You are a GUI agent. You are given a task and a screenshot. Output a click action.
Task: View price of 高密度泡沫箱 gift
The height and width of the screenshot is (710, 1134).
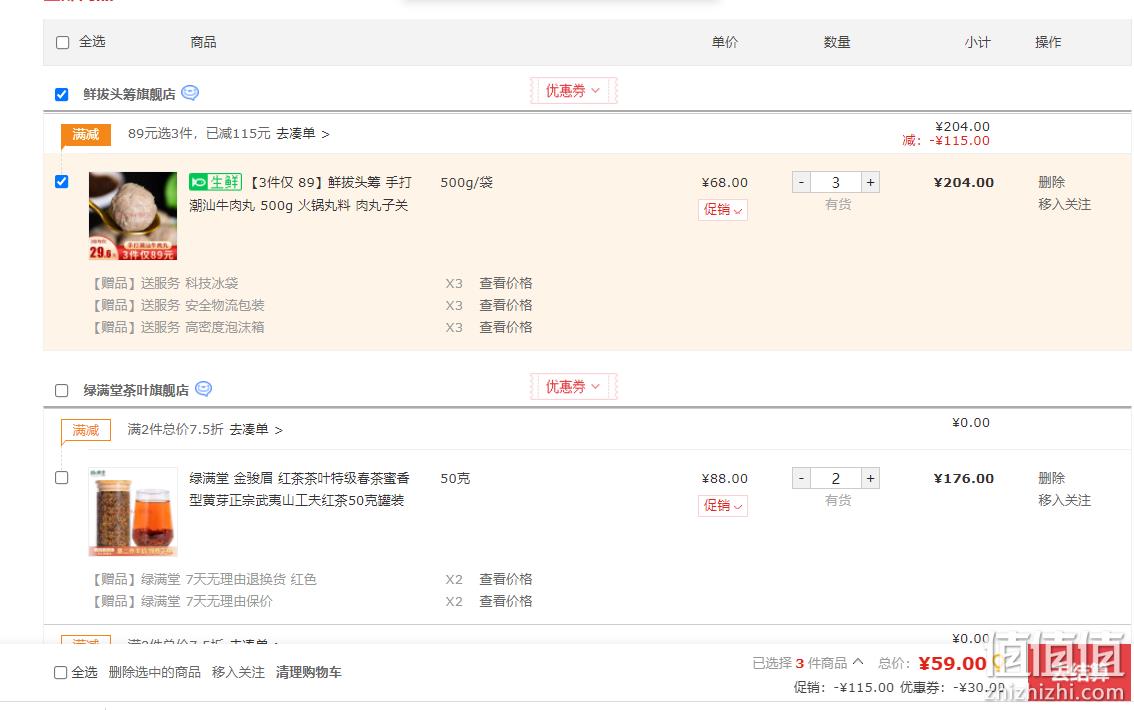pyautogui.click(x=506, y=328)
